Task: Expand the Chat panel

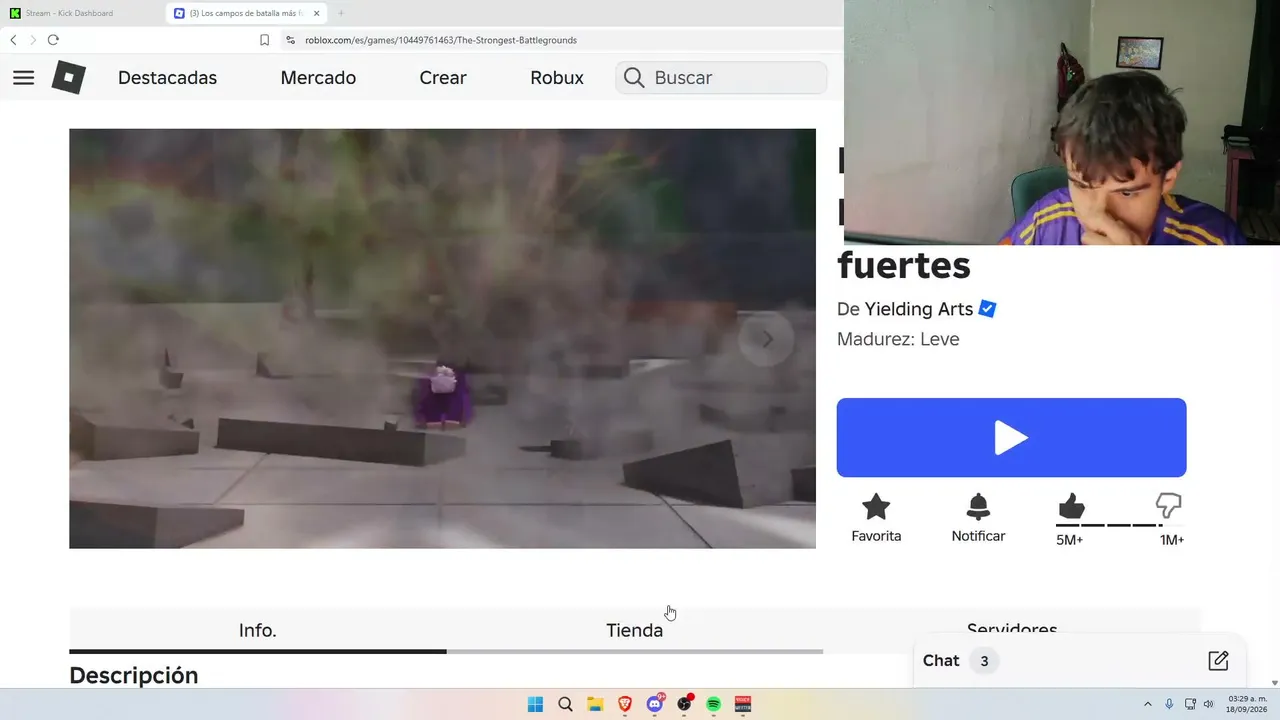Action: tap(1080, 661)
